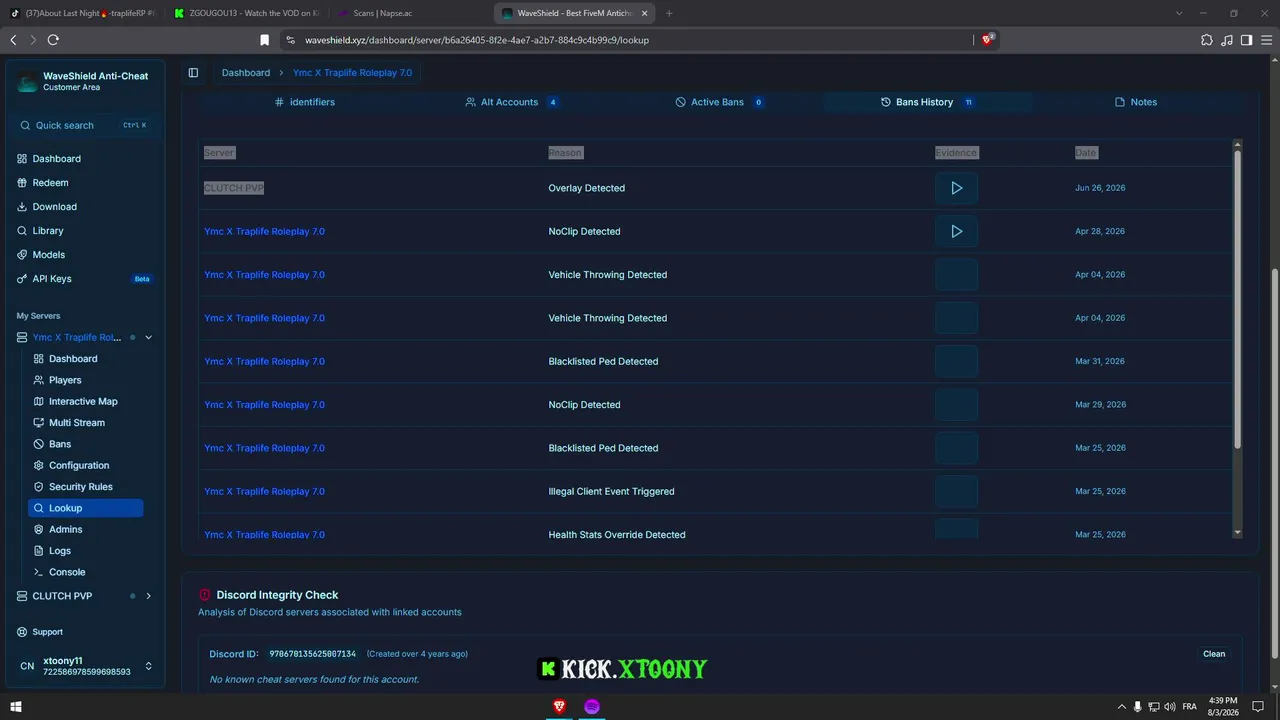The image size is (1280, 720).
Task: Click the Dashboard breadcrumb link
Action: click(246, 73)
